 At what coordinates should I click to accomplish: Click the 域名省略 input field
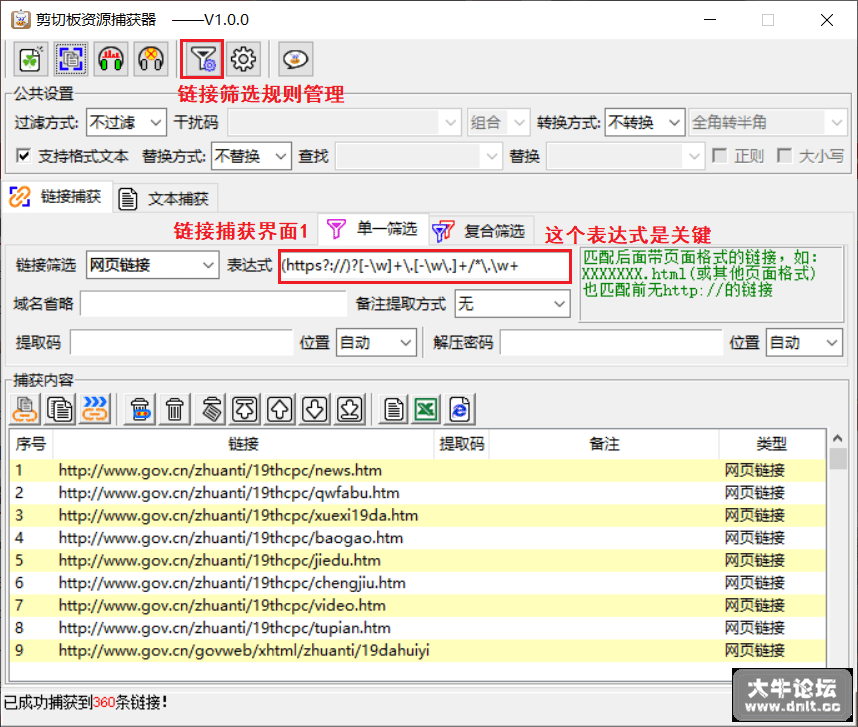point(213,304)
